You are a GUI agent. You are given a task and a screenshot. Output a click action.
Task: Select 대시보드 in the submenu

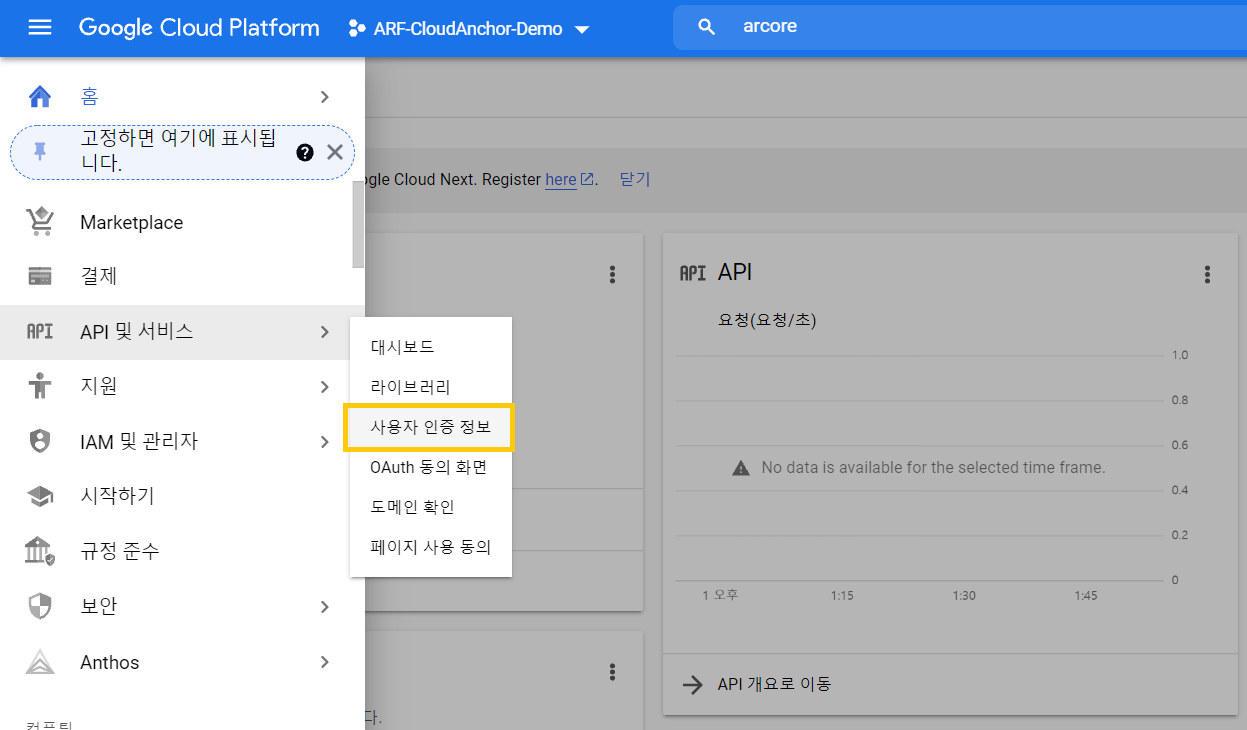coord(431,347)
